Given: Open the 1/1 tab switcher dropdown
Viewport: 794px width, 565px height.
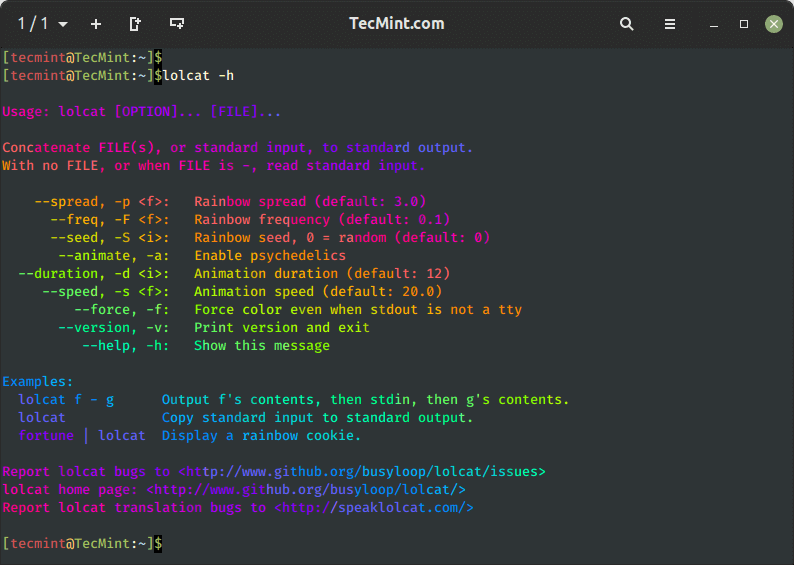Looking at the screenshot, I should [x=43, y=24].
